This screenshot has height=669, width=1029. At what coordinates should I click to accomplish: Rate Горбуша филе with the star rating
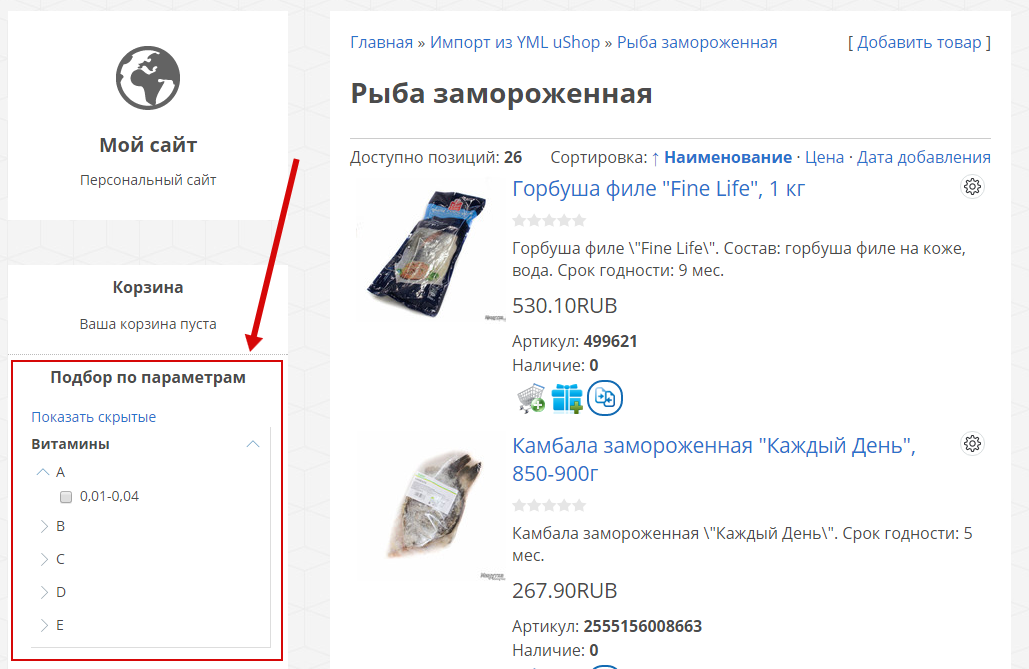[549, 221]
